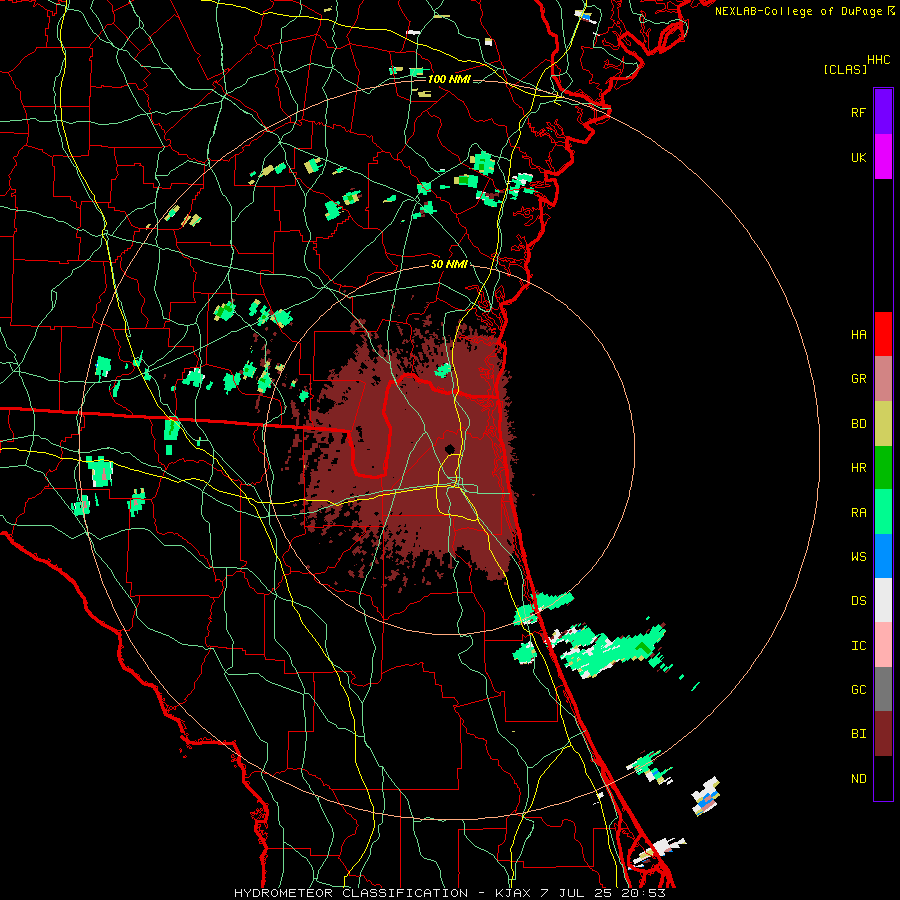Select the white DS legend swatch
Screen dimensions: 900x900
[883, 600]
